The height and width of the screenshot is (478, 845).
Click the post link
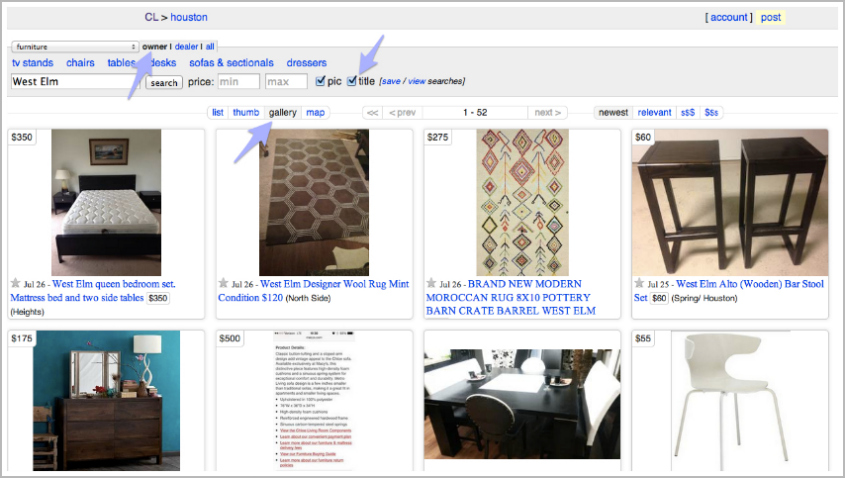771,17
